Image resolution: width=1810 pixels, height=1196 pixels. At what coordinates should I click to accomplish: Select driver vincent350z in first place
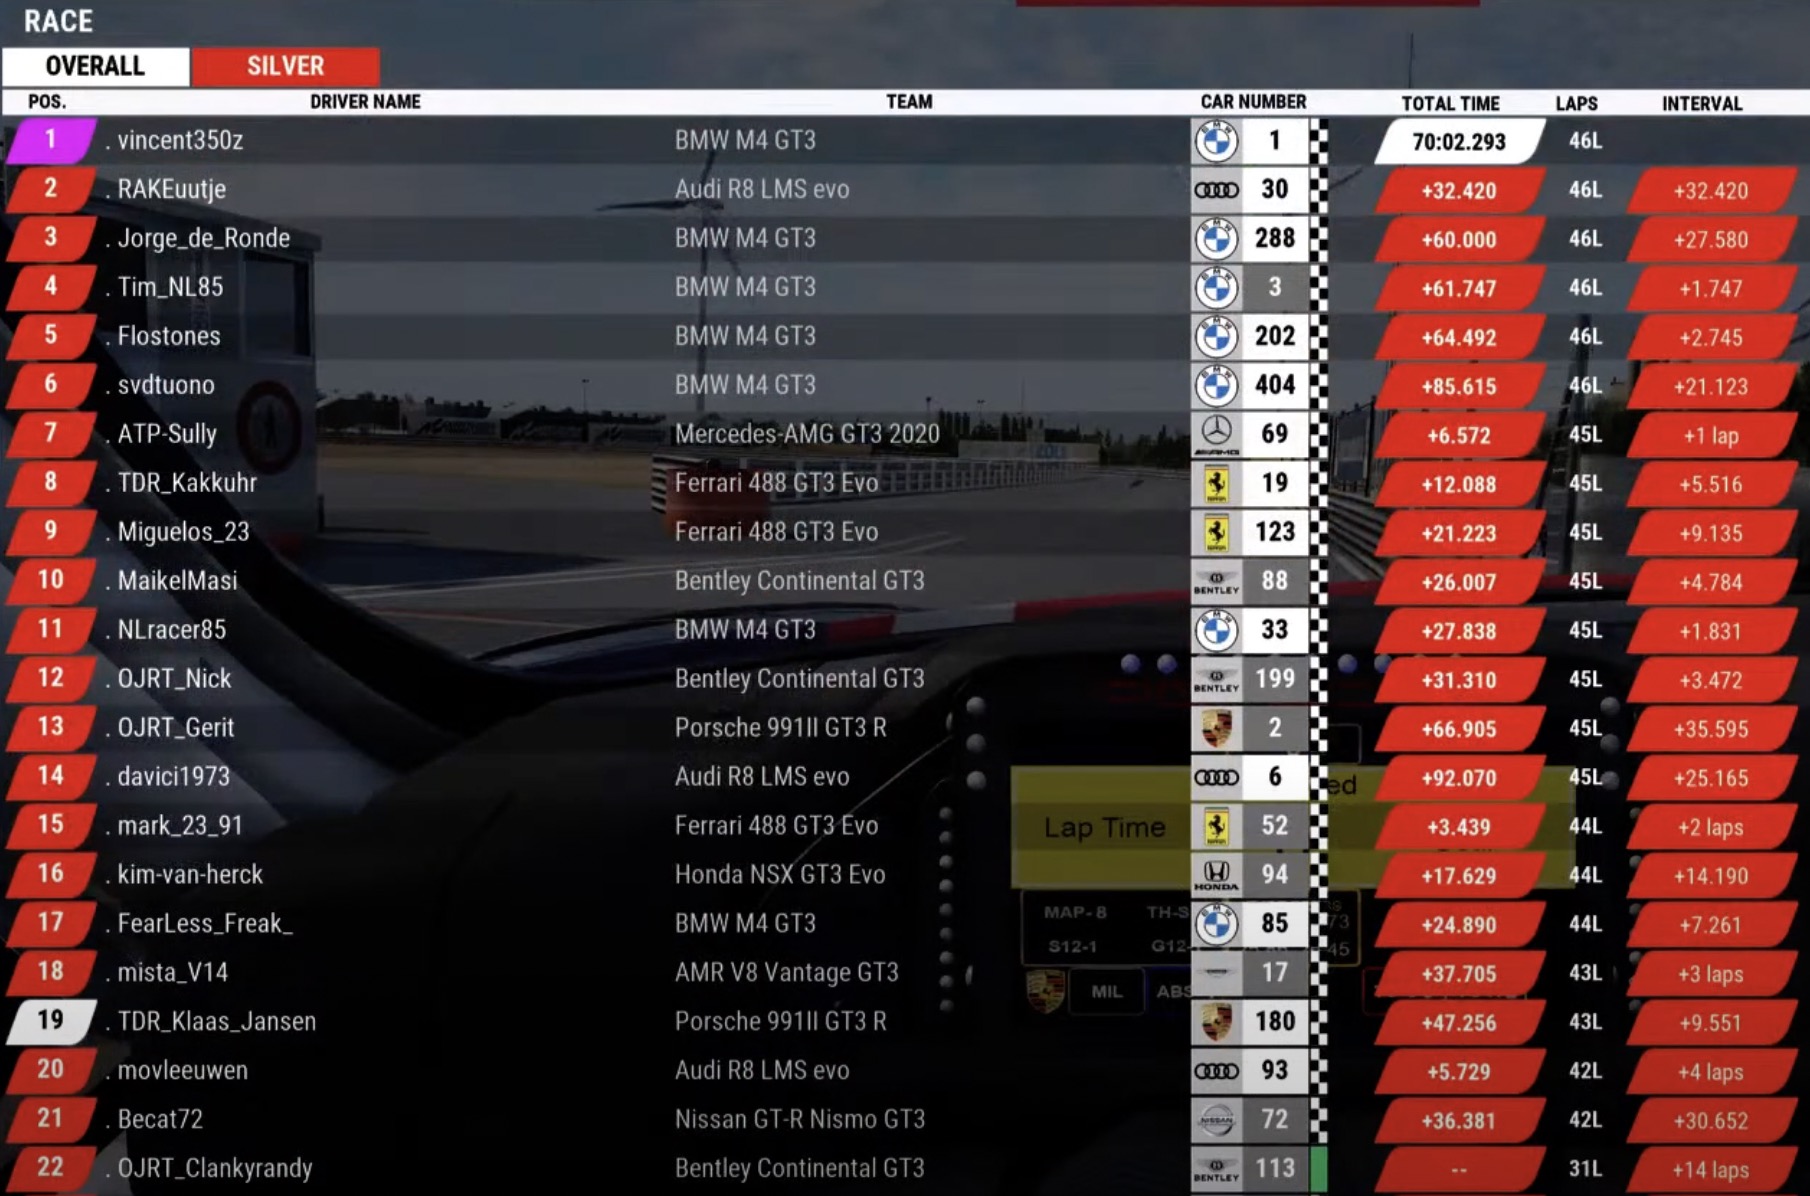click(x=180, y=141)
